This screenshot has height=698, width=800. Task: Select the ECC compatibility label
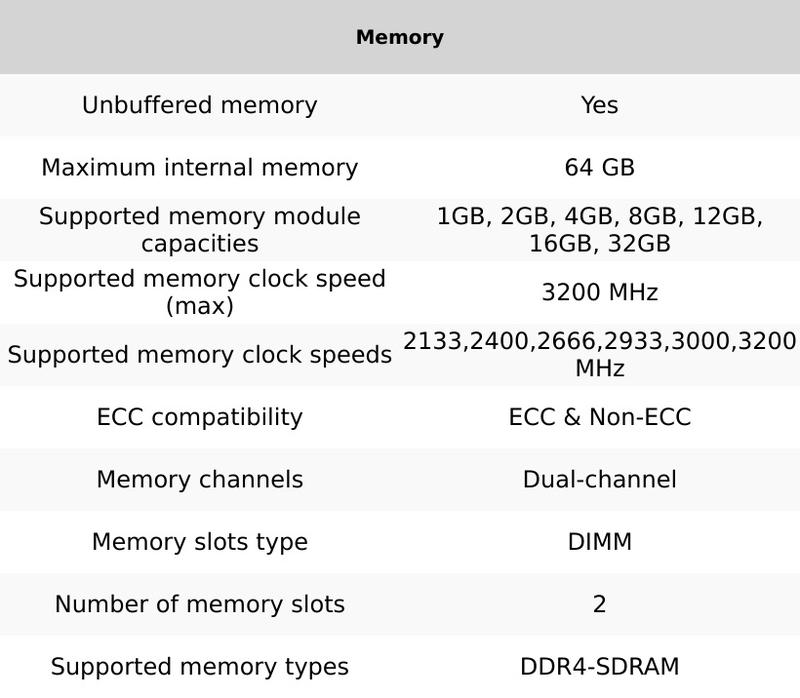[200, 417]
